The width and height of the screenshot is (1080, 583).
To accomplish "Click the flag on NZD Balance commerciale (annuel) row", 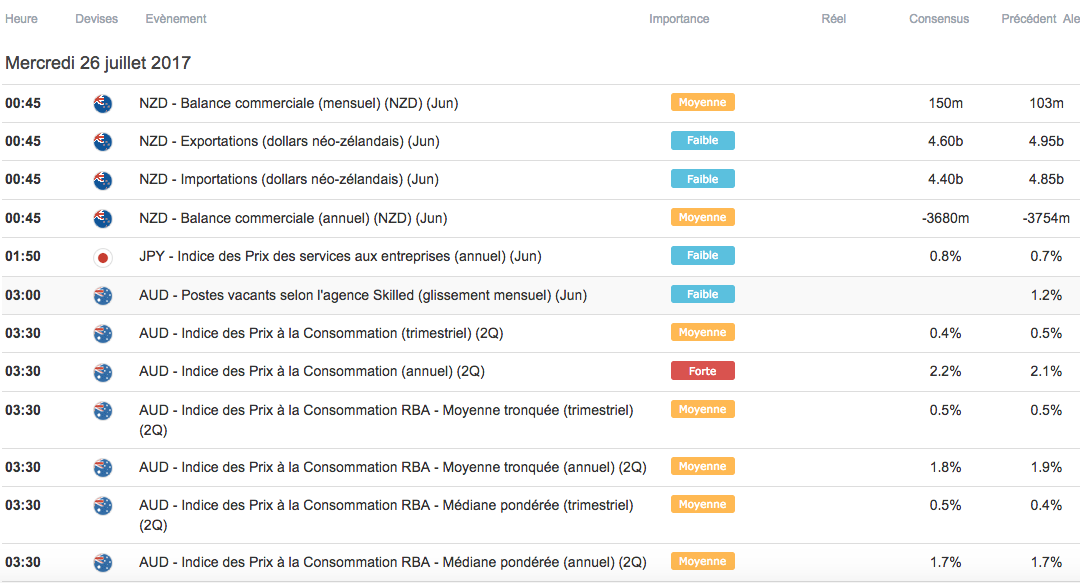I will [x=102, y=218].
